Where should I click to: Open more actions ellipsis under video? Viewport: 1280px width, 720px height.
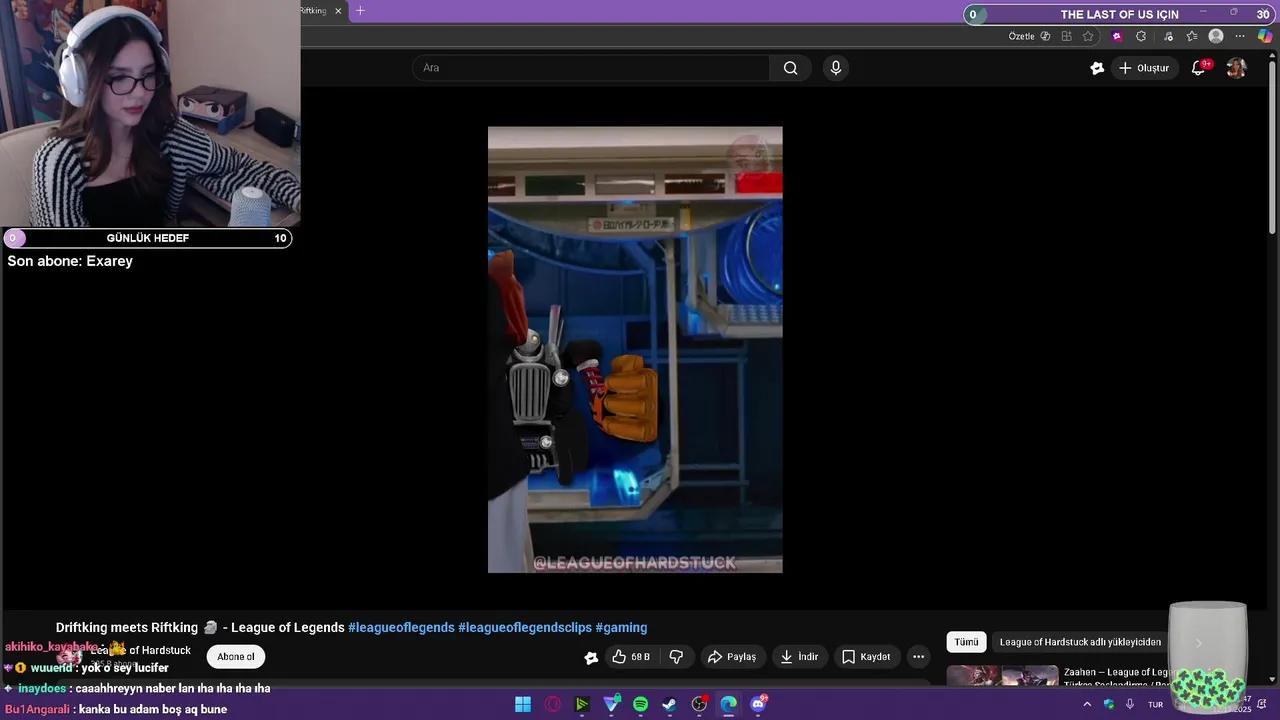(x=918, y=657)
